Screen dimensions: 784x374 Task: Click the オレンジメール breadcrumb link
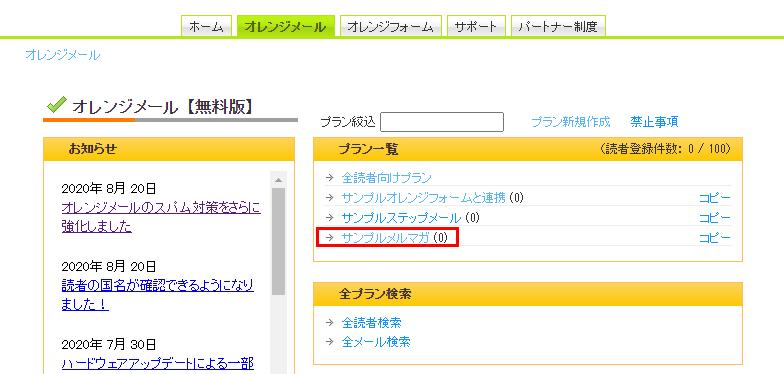coord(62,55)
